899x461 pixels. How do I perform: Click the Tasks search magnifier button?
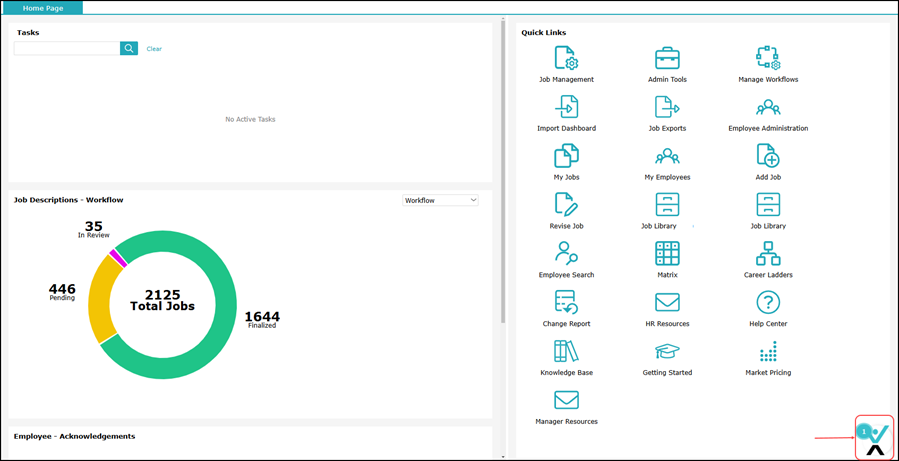point(129,48)
